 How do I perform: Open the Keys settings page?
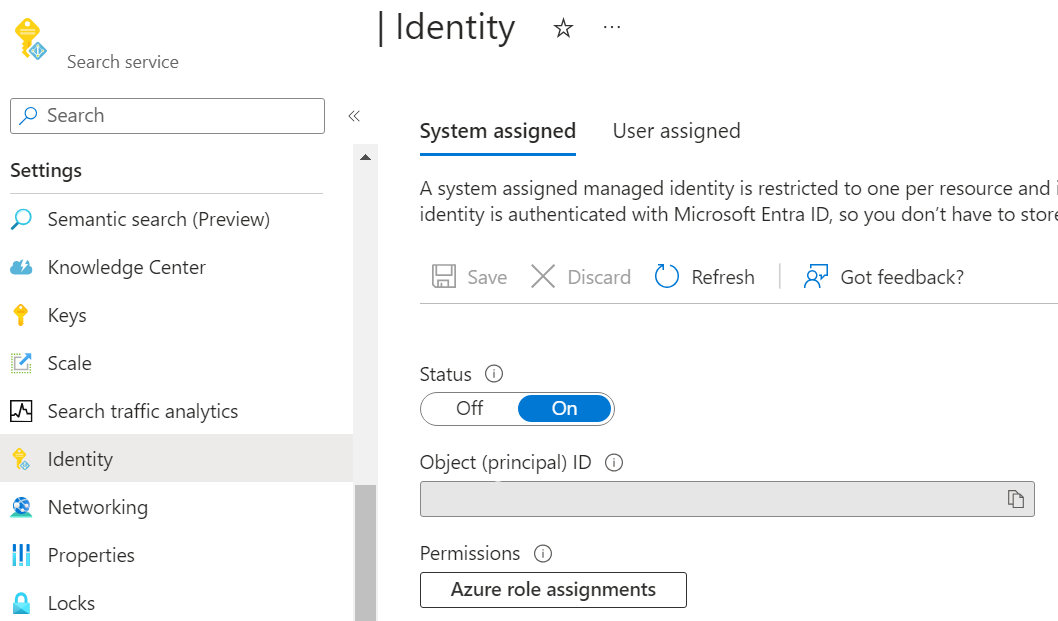[x=67, y=315]
